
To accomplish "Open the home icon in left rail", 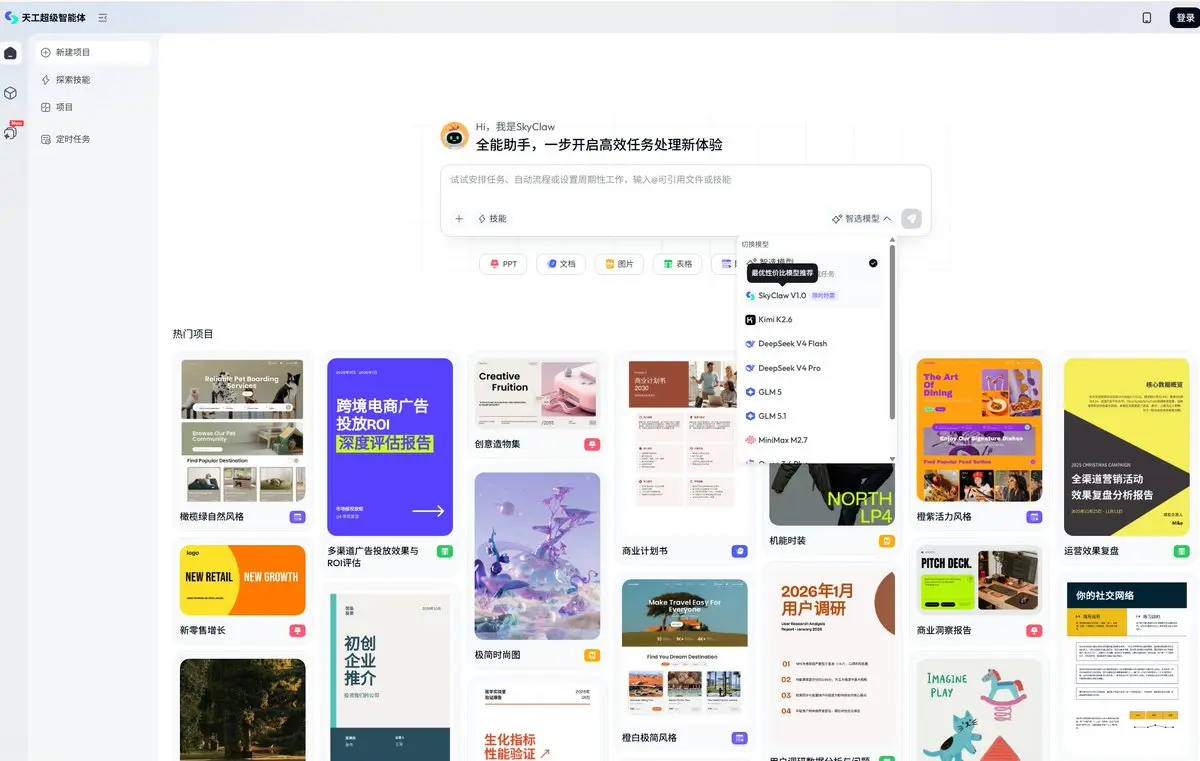I will pos(10,53).
